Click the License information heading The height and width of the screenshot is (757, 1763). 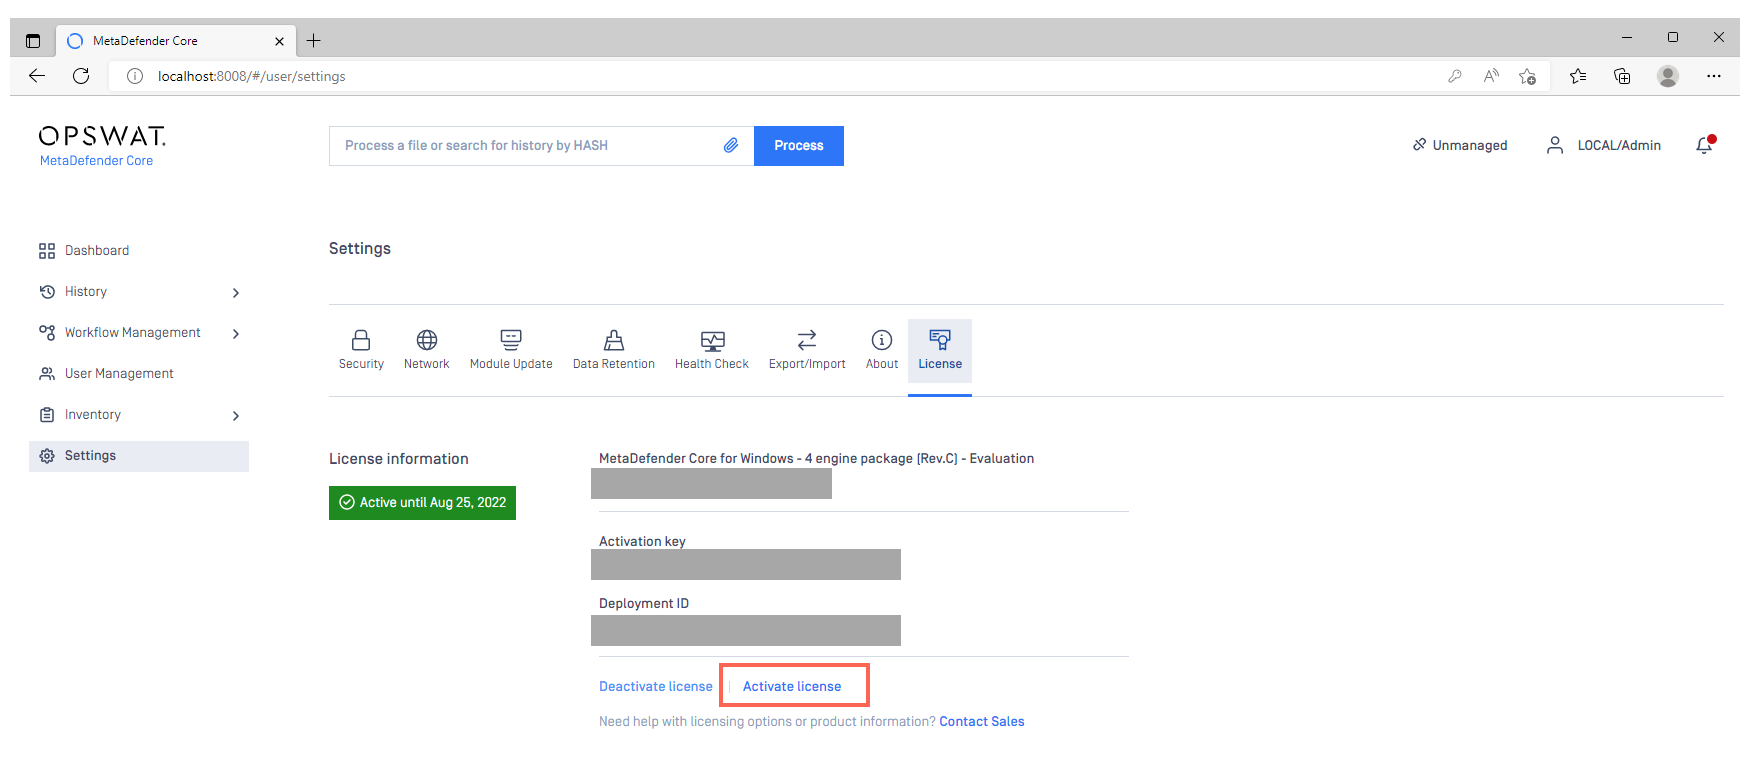click(x=399, y=459)
